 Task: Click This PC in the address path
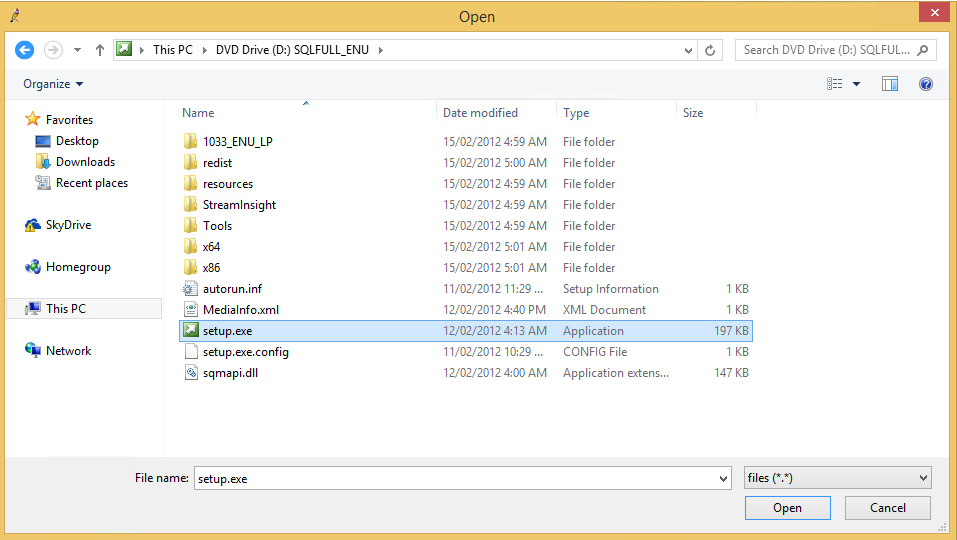pyautogui.click(x=173, y=50)
